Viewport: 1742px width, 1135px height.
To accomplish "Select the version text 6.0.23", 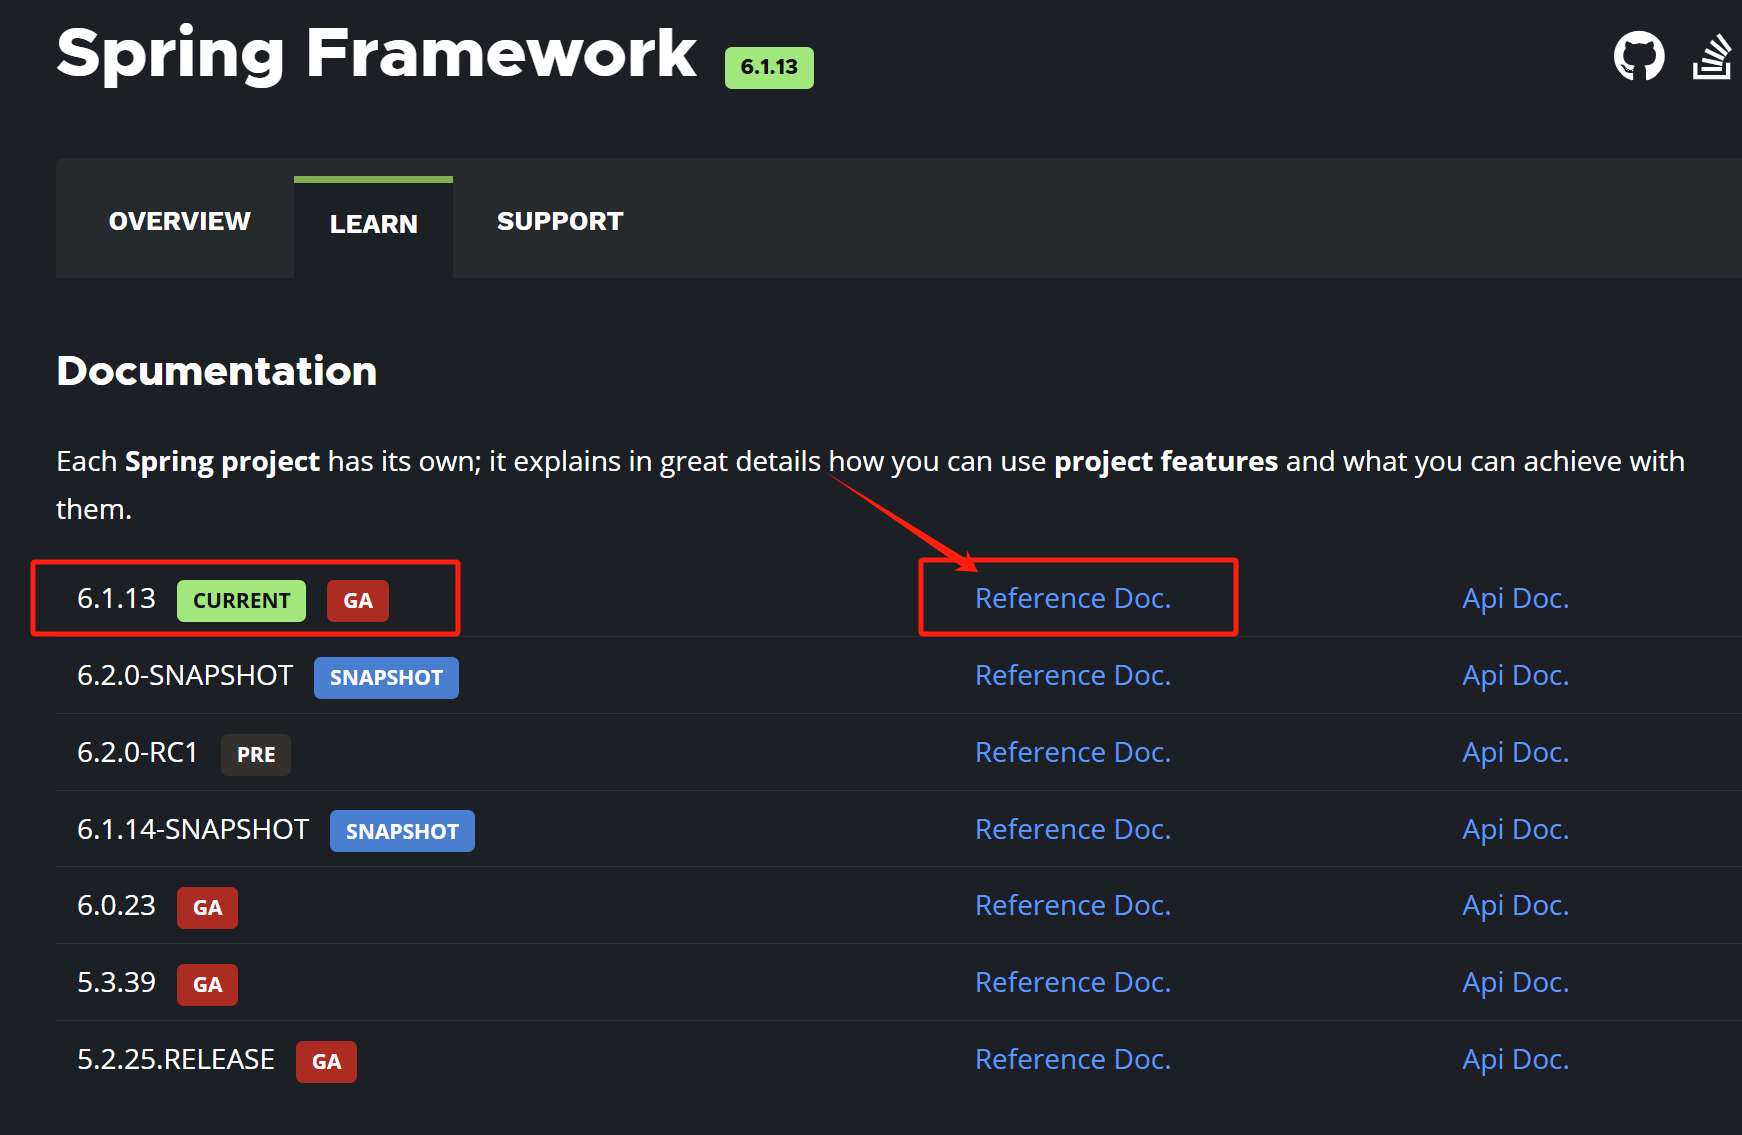I will pos(116,905).
